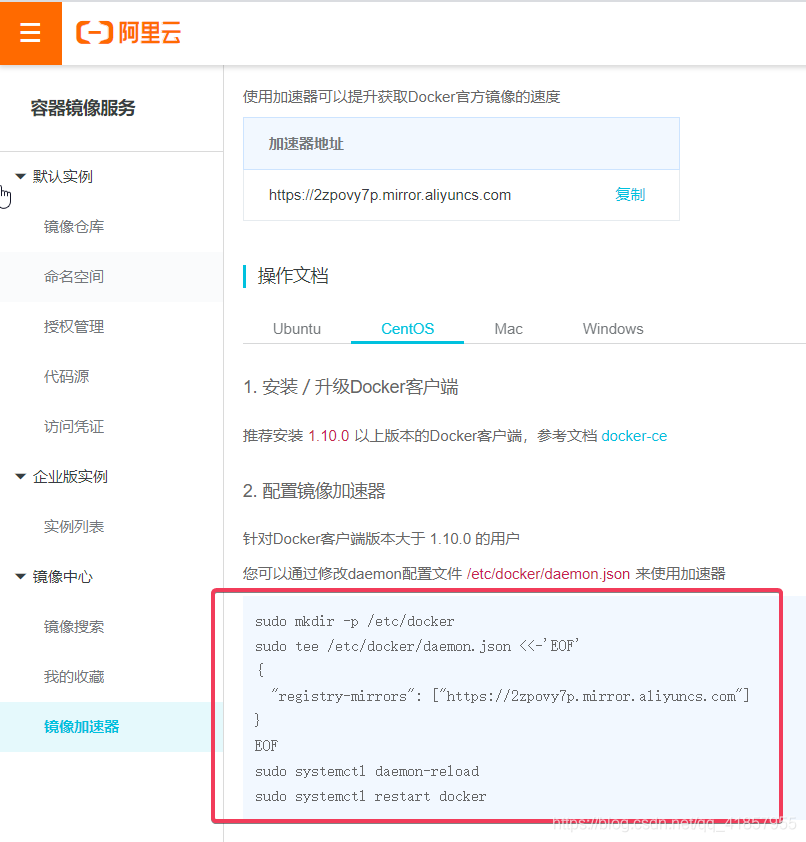Click the "sudo mkdir -p /etc/docker" line
This screenshot has height=842, width=806.
tap(355, 621)
